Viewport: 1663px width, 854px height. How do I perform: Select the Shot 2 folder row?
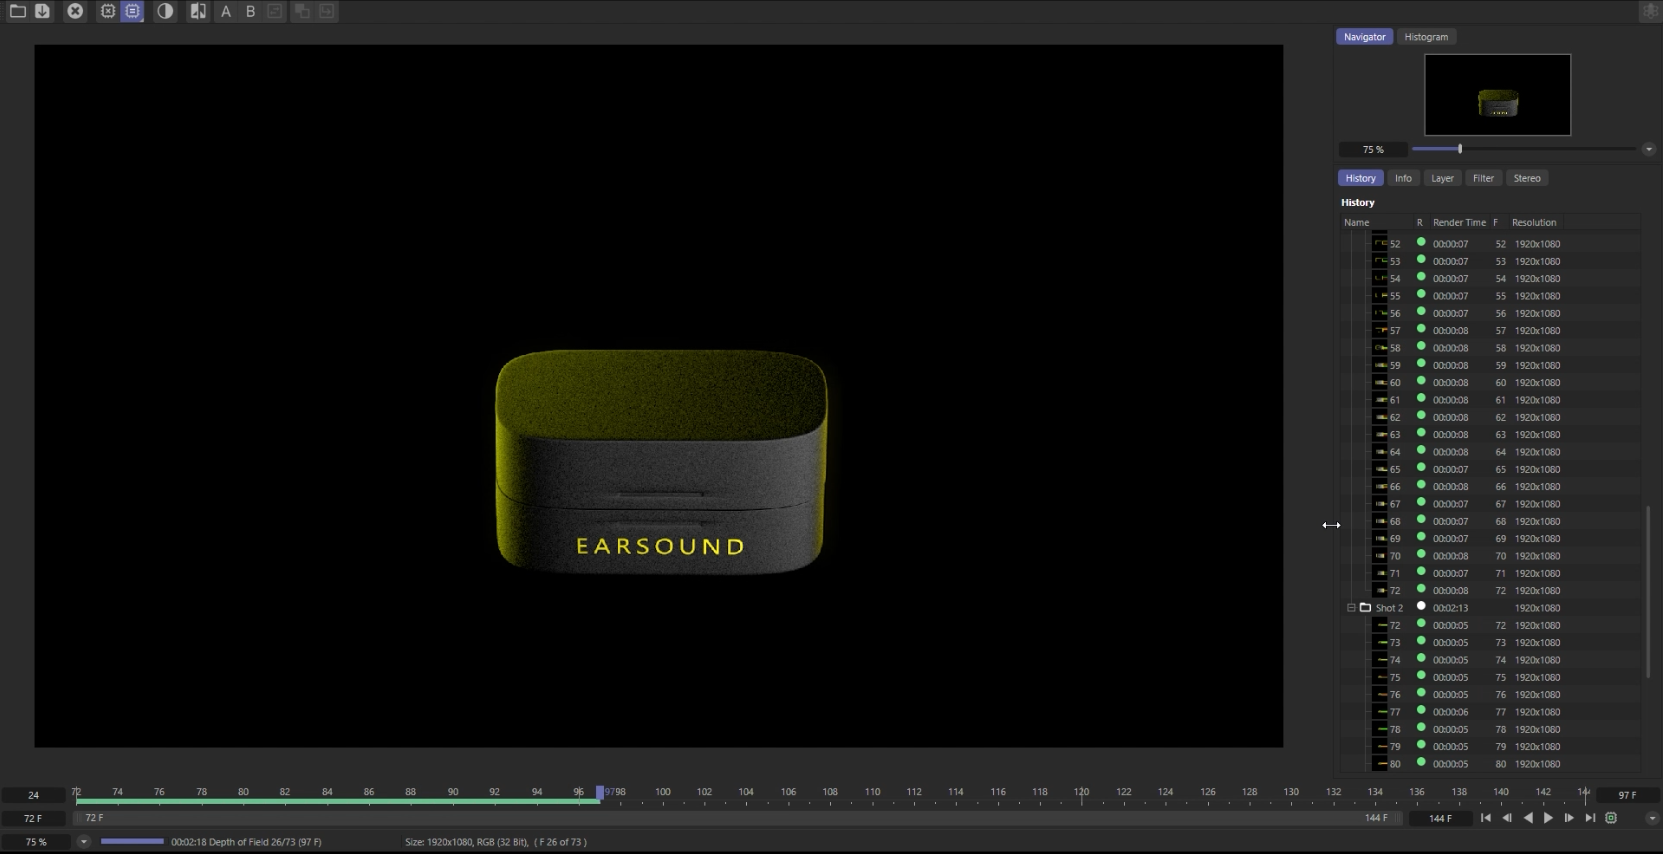click(1490, 608)
